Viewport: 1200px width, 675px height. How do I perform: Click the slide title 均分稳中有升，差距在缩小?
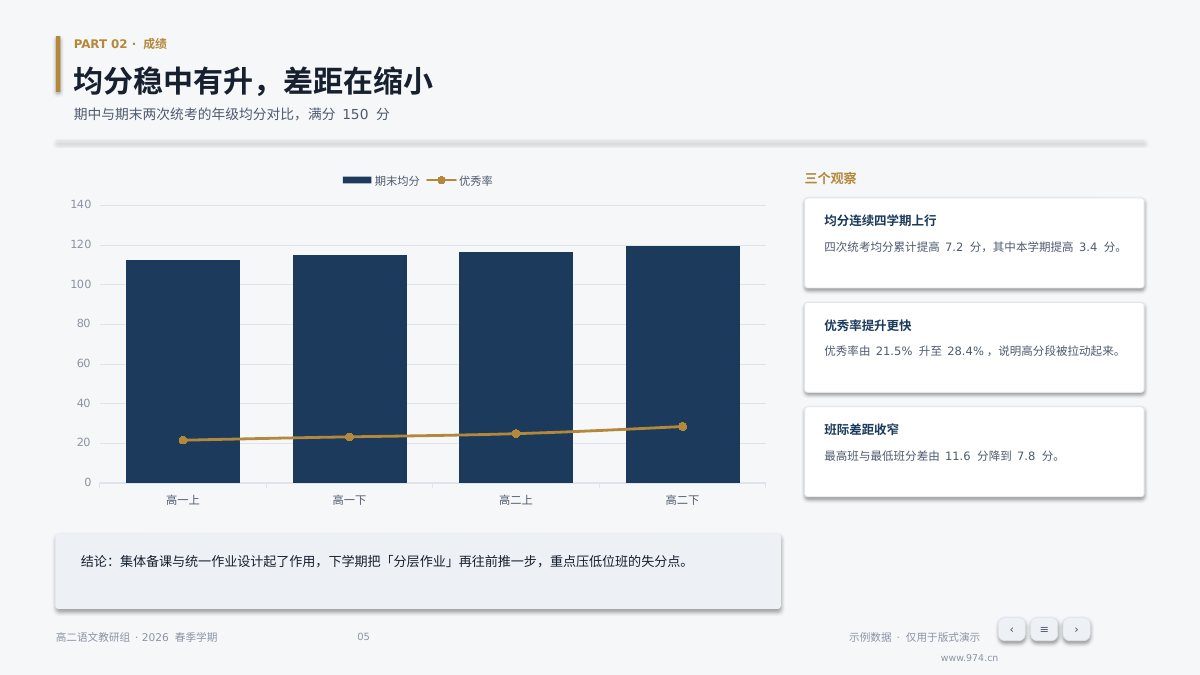253,81
